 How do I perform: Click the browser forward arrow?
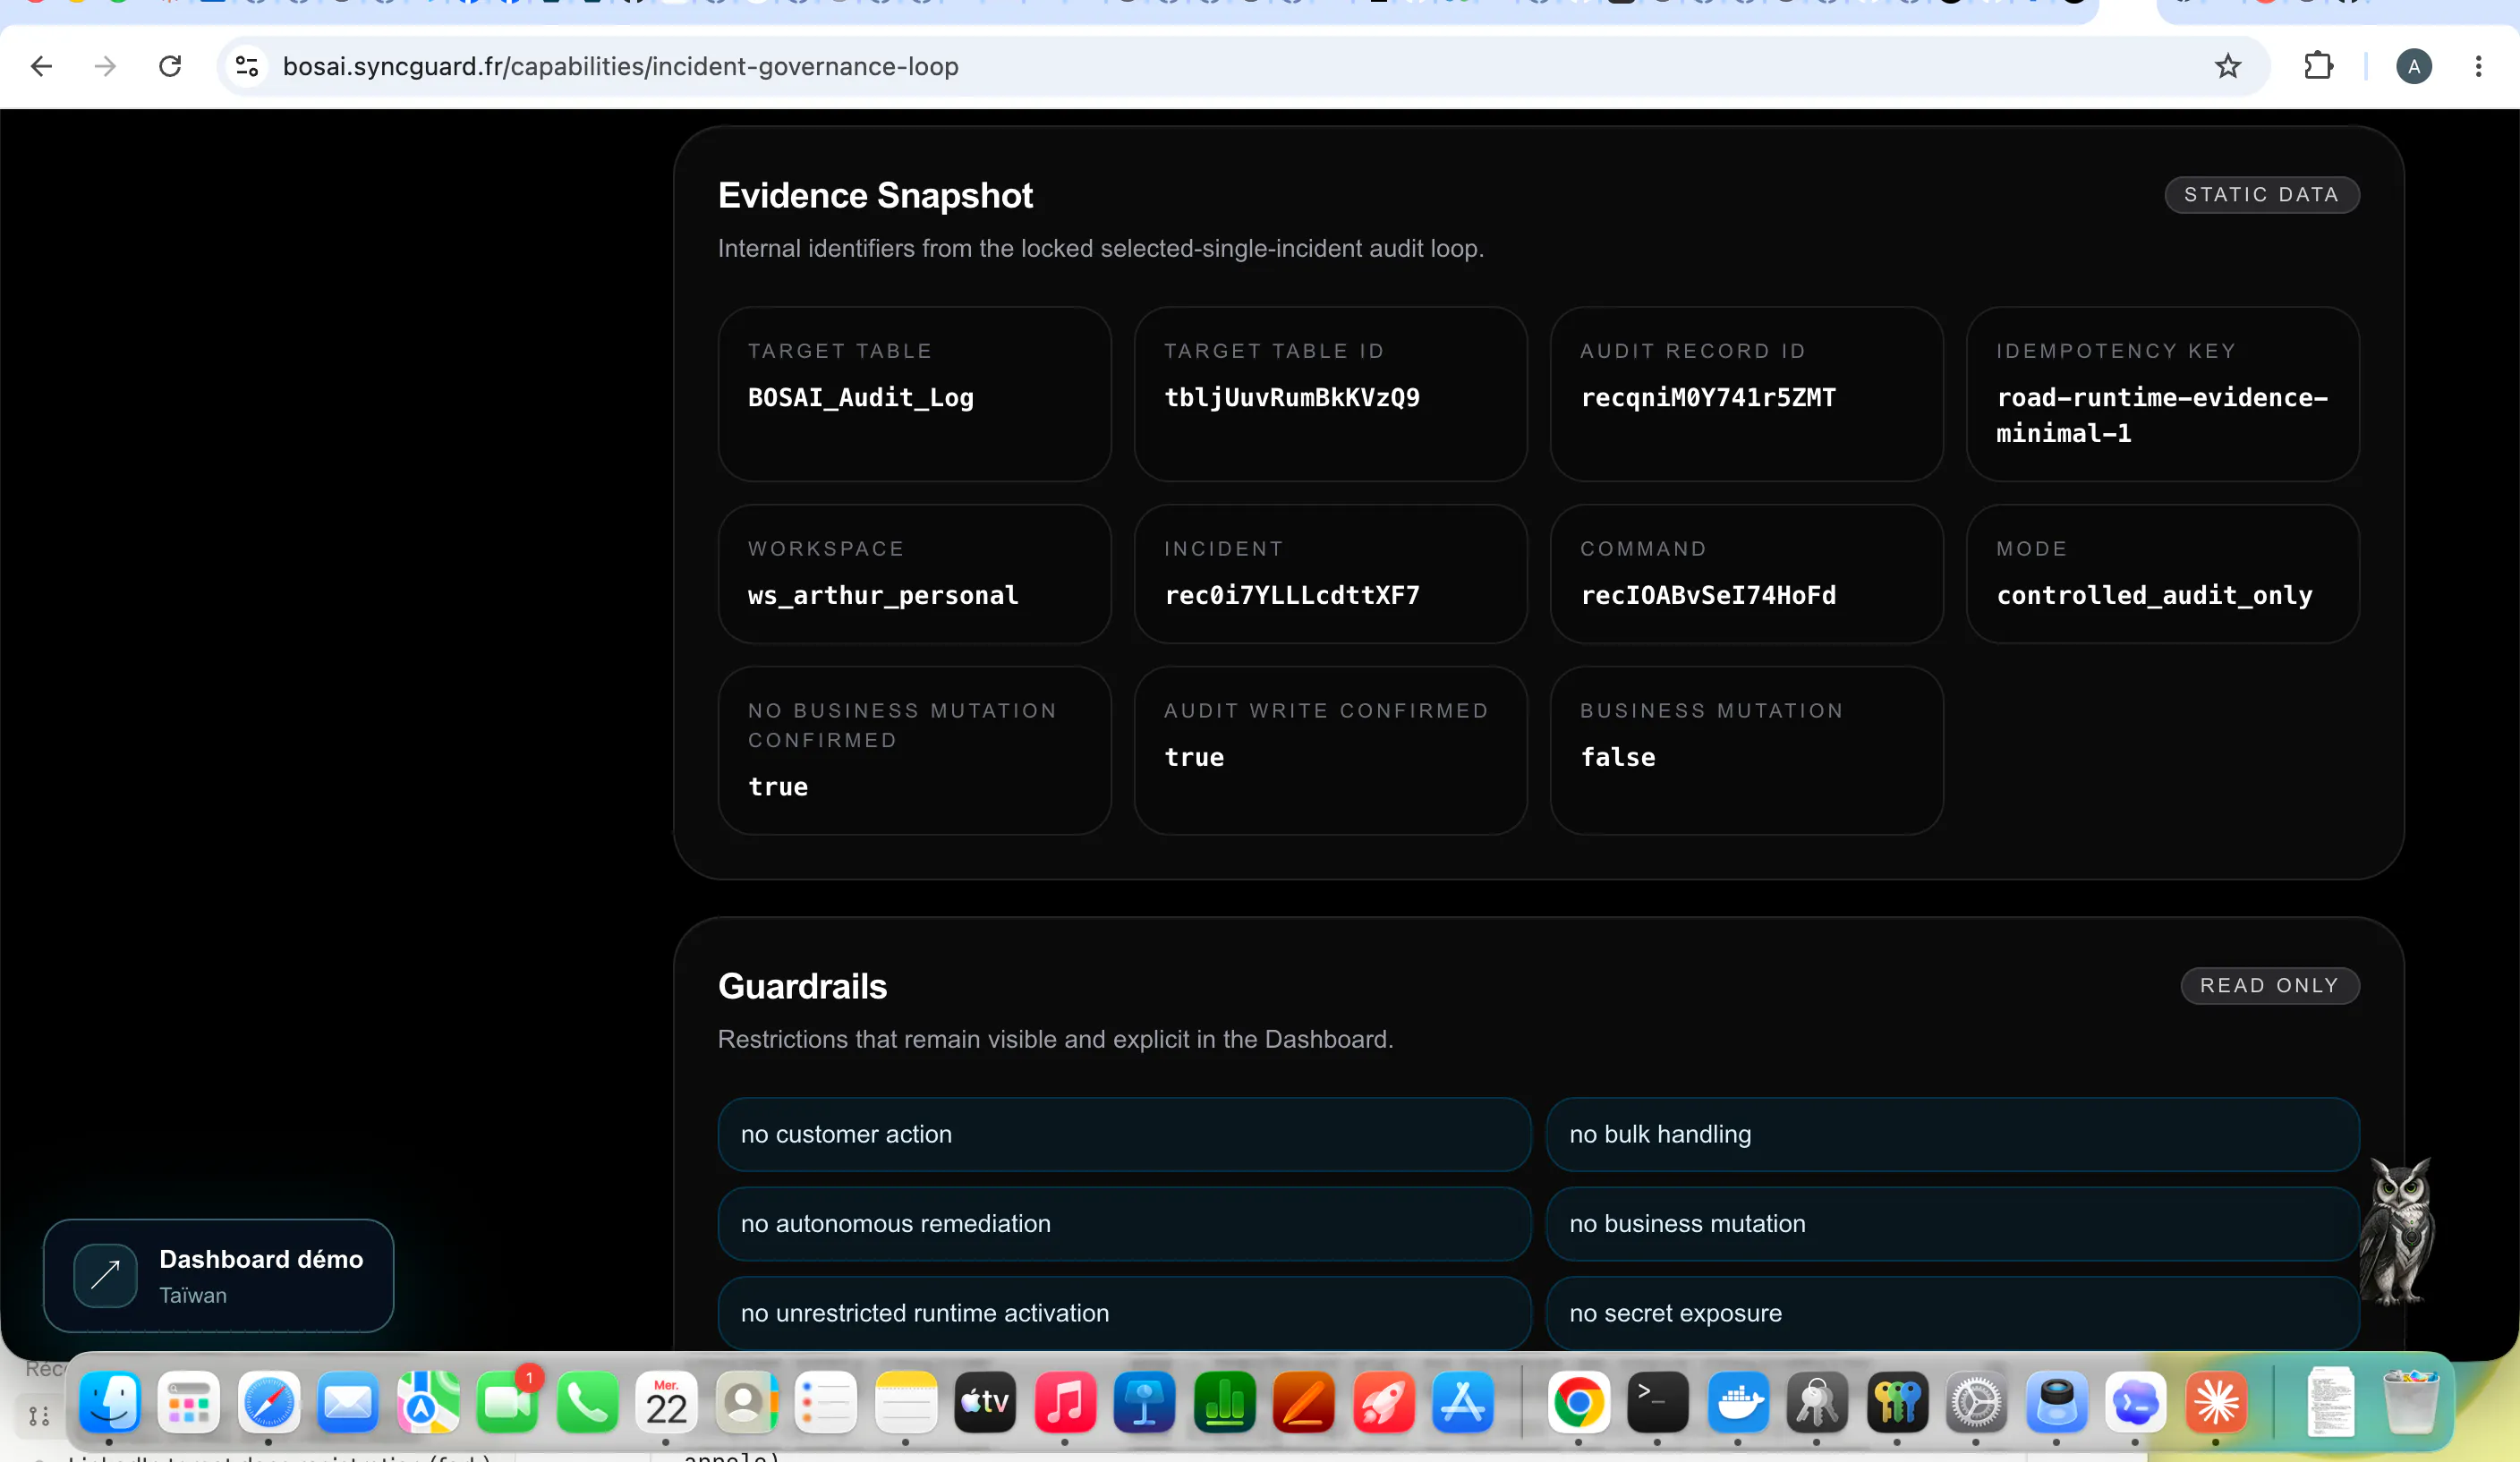105,67
